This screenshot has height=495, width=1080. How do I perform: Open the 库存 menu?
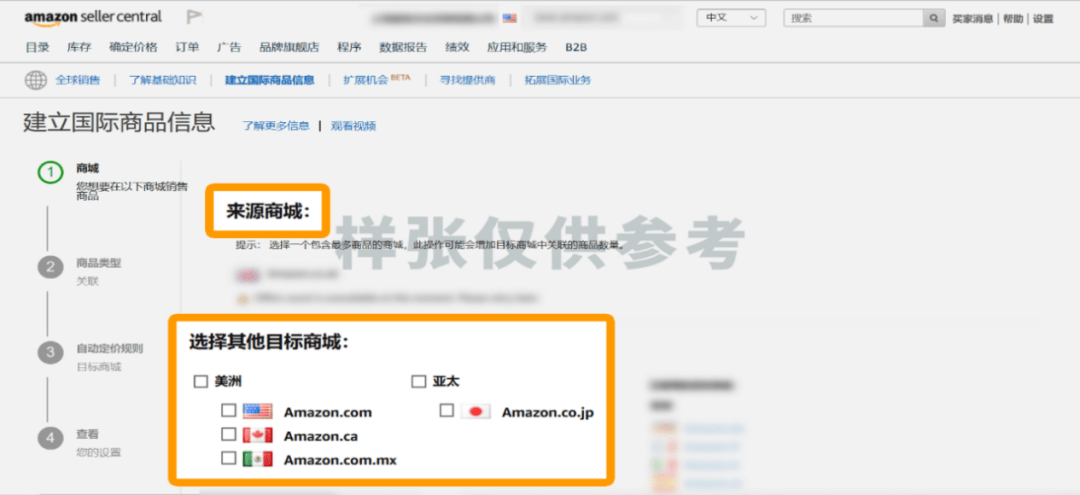[79, 47]
